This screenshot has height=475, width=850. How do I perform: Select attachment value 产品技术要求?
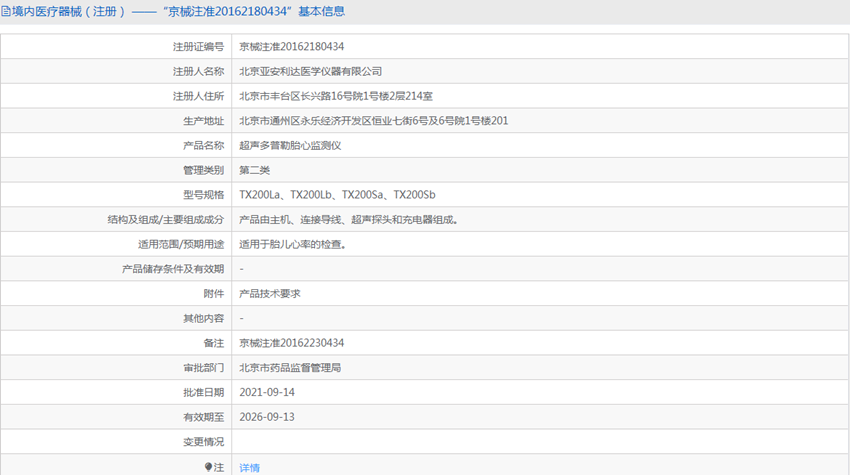269,294
